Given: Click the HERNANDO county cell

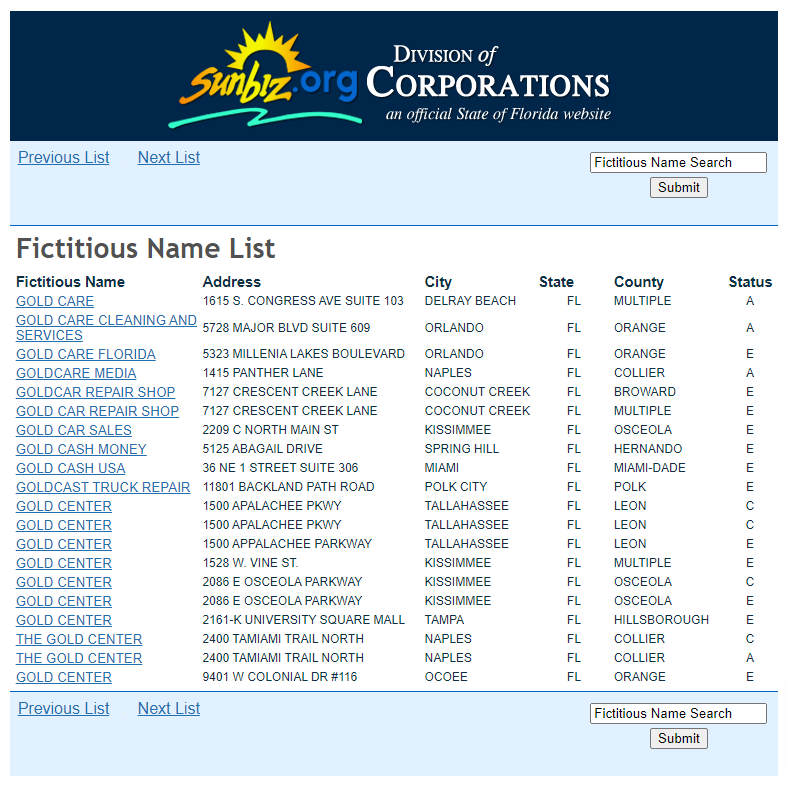Looking at the screenshot, I should tap(648, 449).
